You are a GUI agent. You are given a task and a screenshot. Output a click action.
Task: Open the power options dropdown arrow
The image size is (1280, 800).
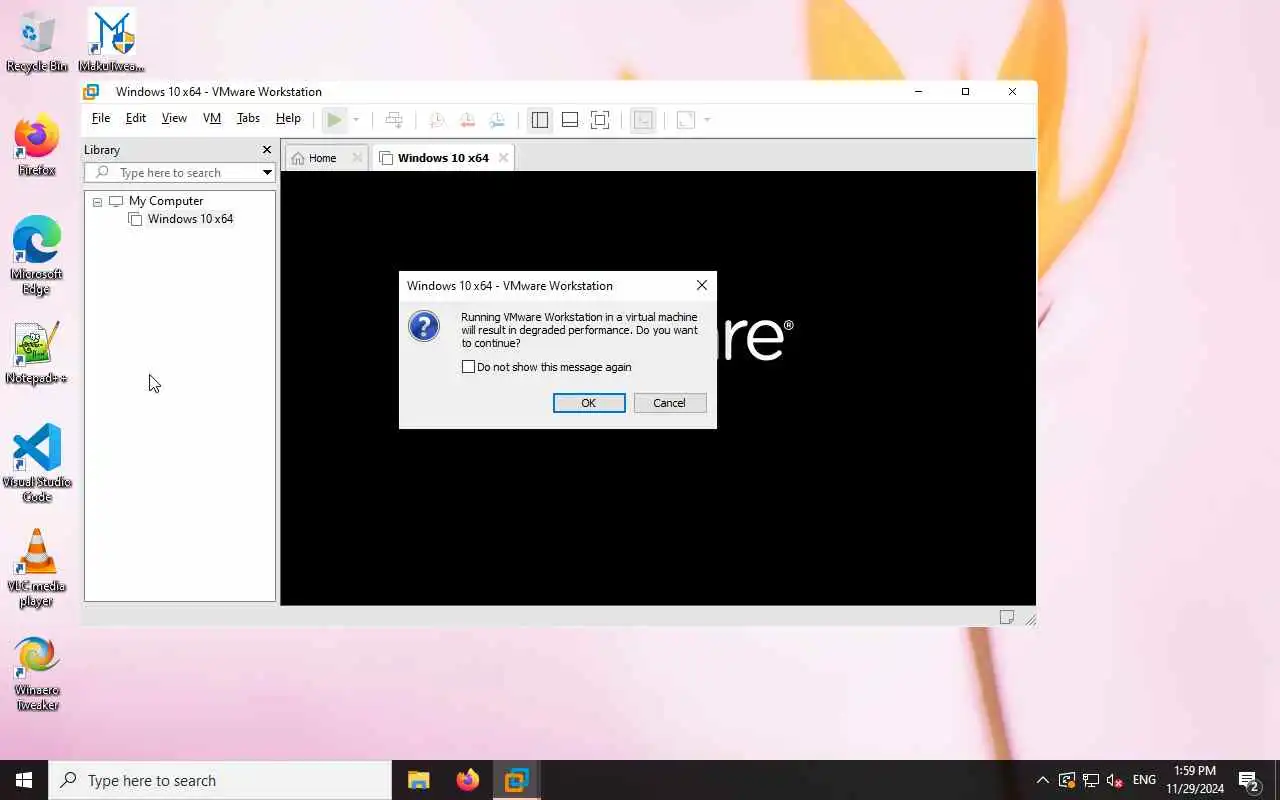click(356, 120)
